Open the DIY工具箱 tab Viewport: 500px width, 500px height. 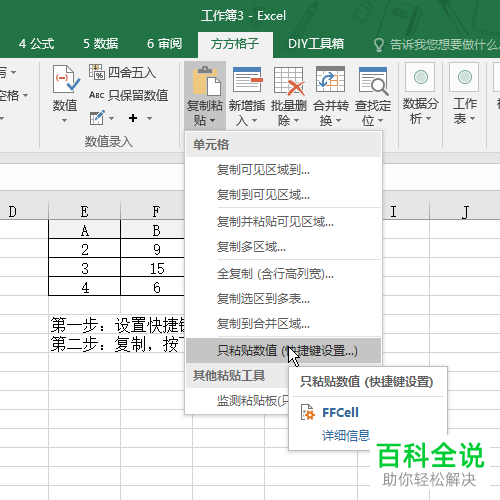316,44
